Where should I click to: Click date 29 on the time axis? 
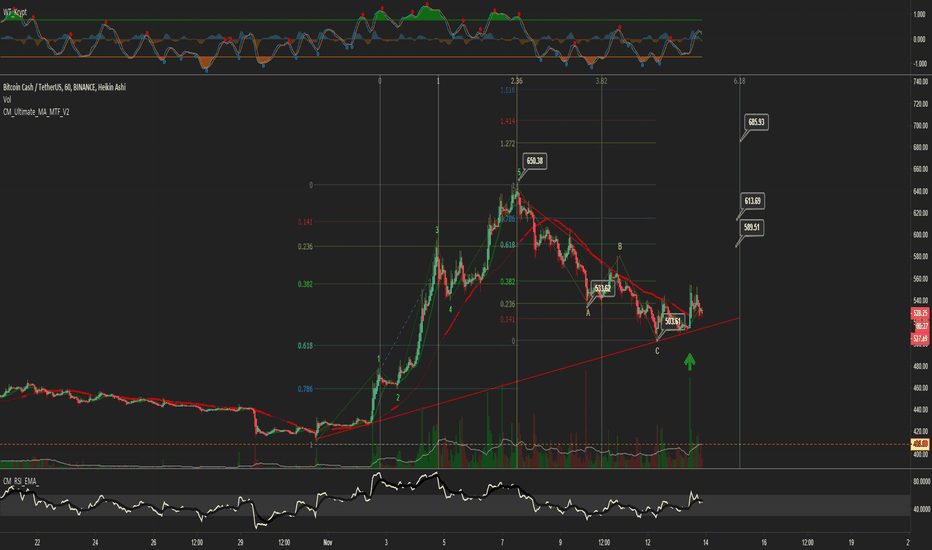241,542
